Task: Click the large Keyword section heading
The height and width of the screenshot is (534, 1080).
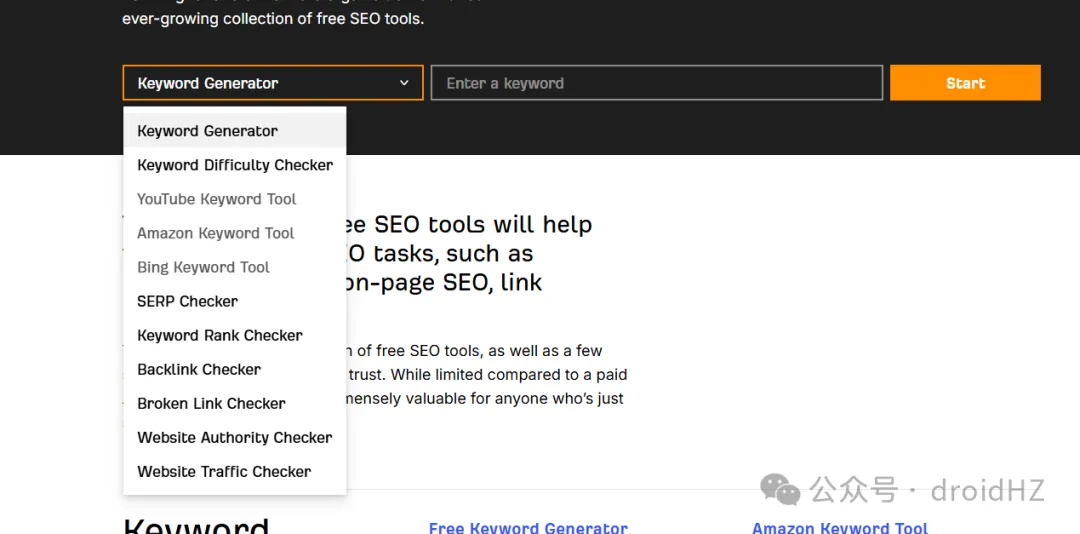Action: 196,525
